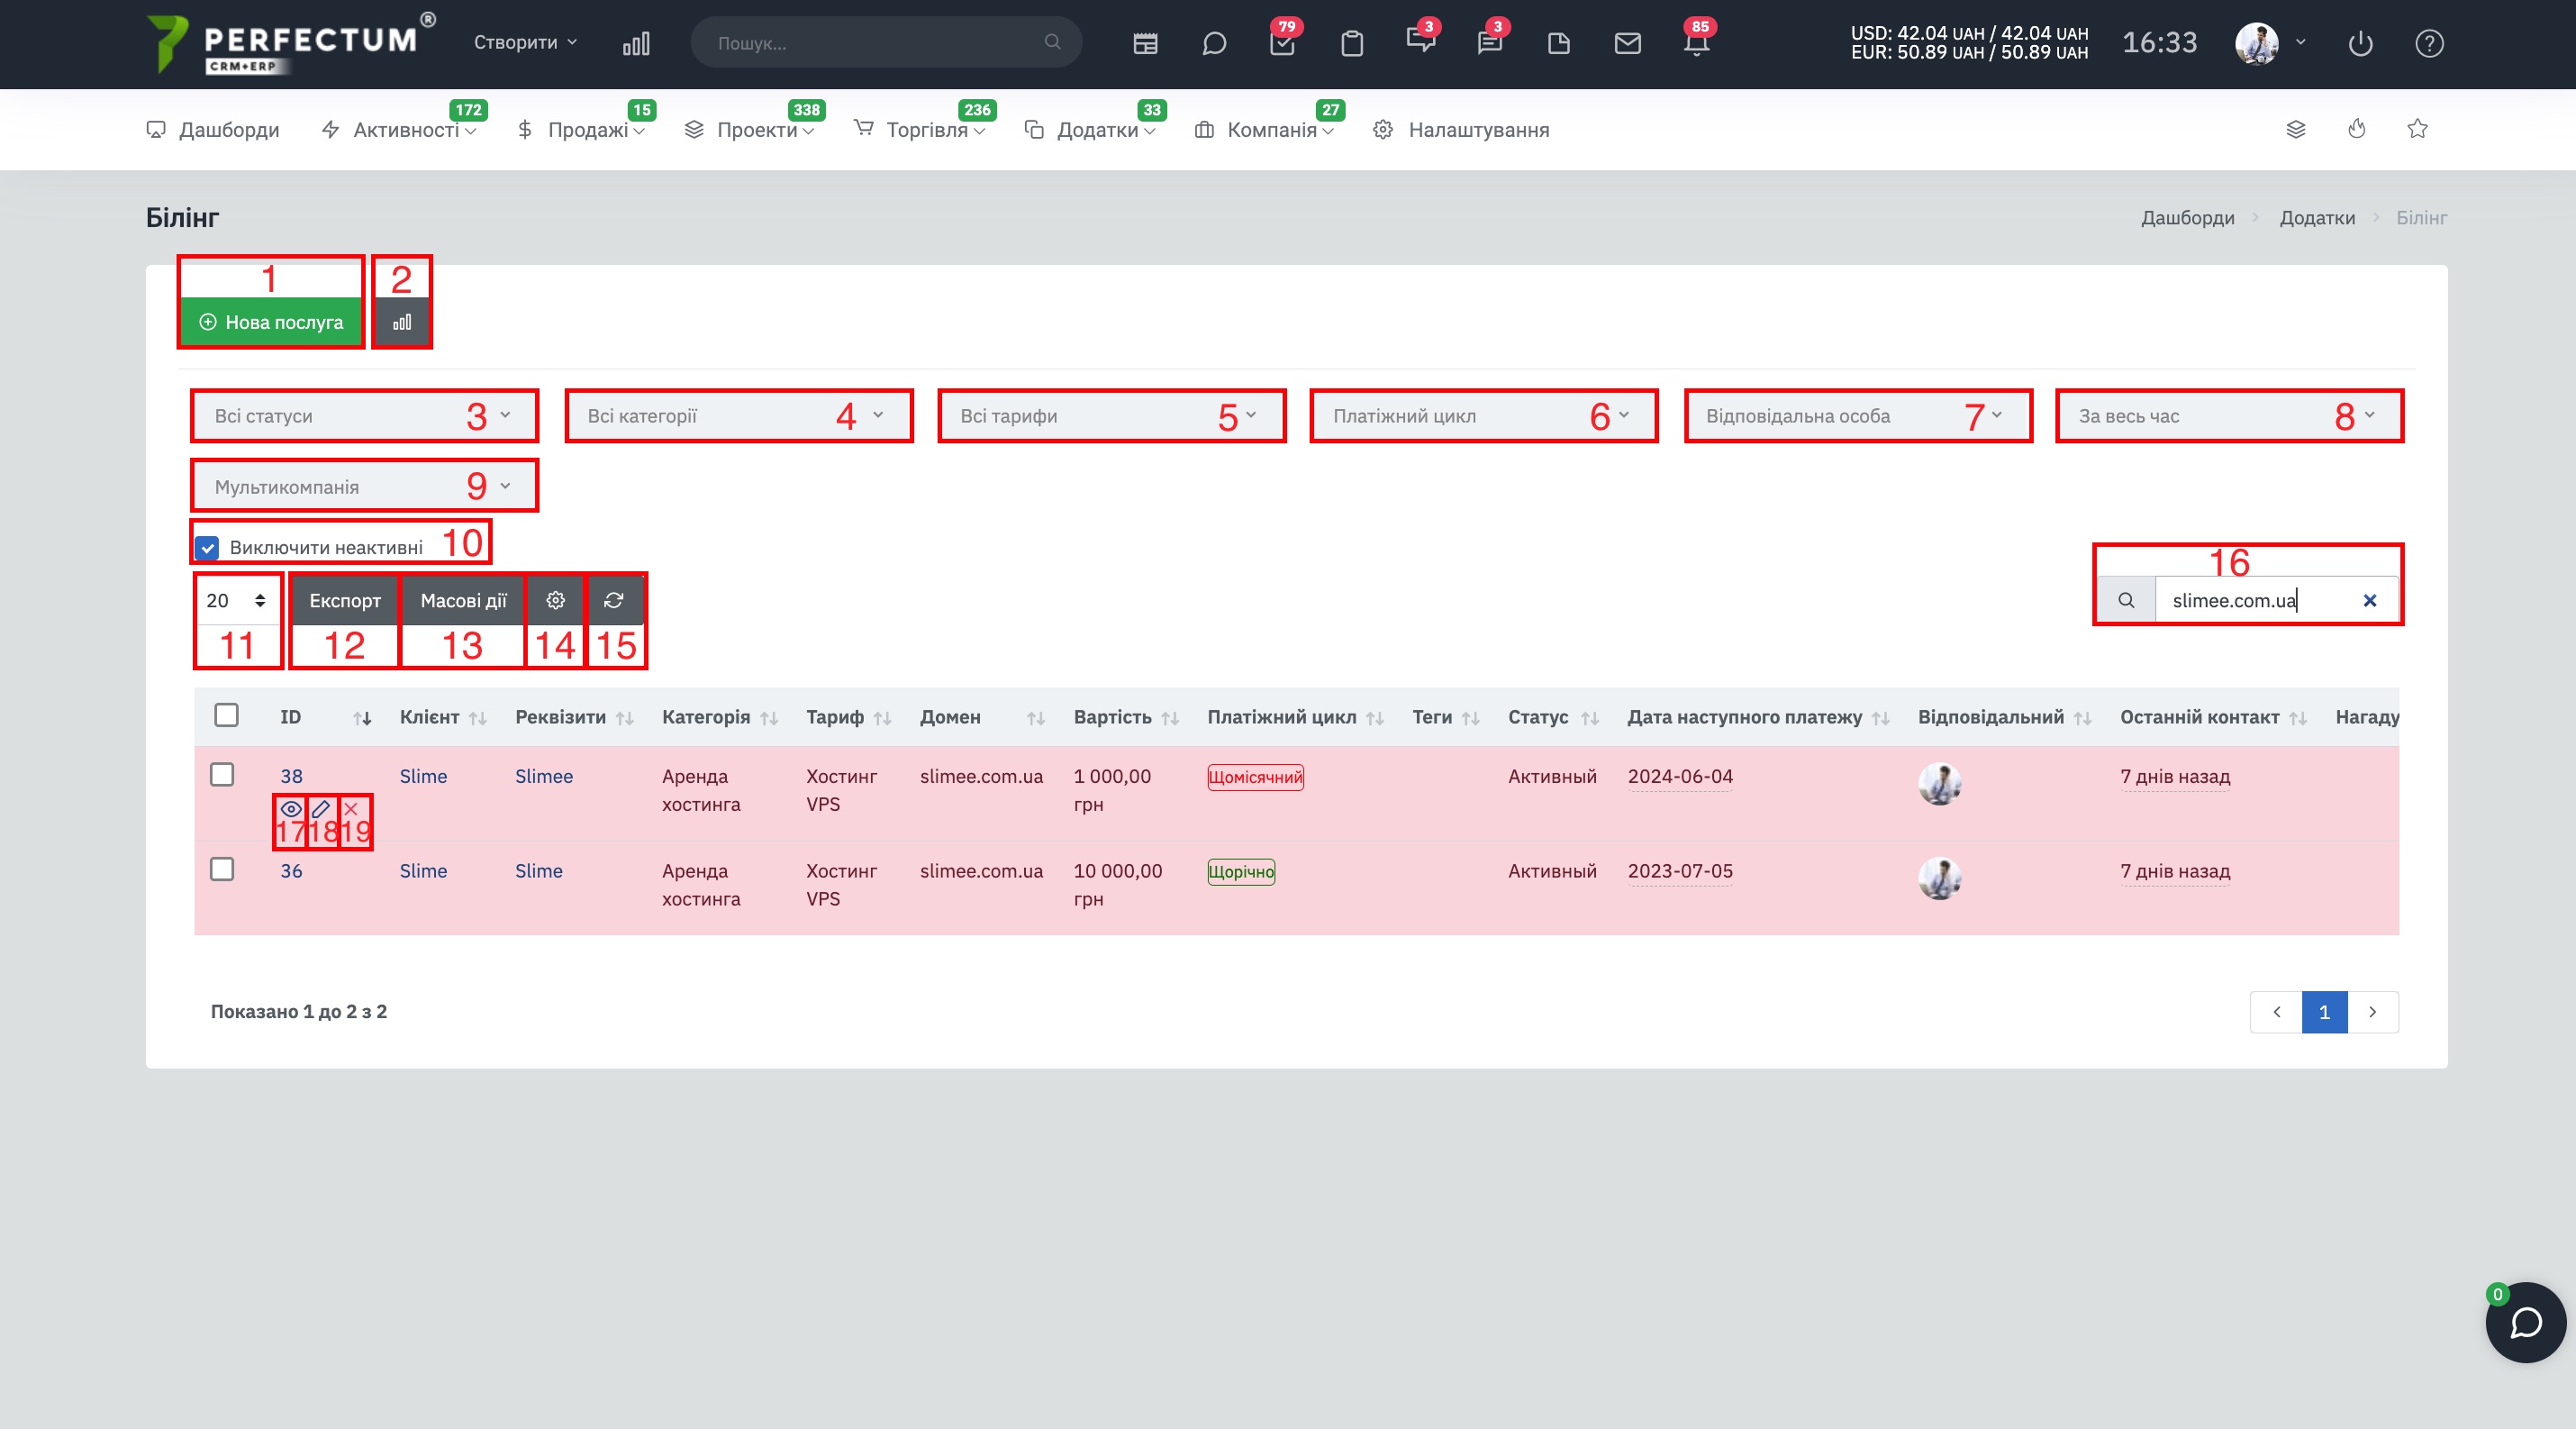Screen dimensions: 2576x1429
Task: Open client link Slime in row 38
Action: [x=423, y=776]
